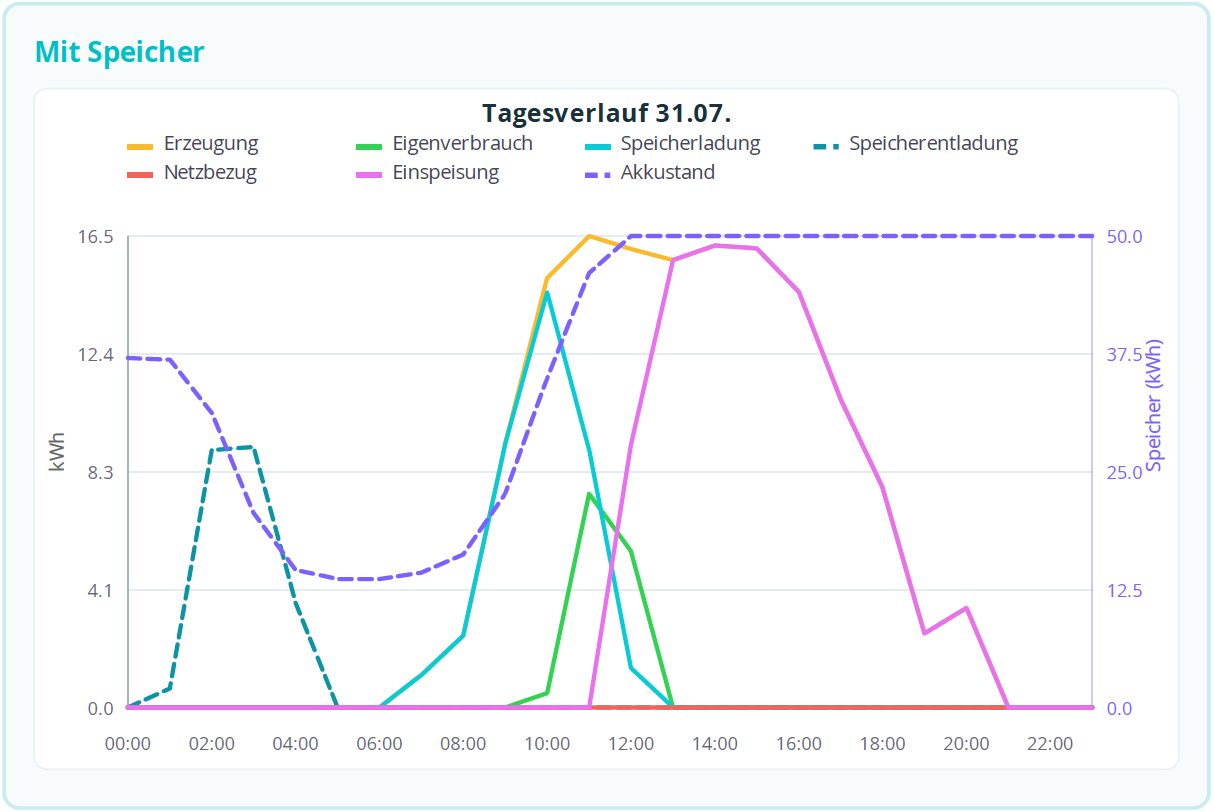The image size is (1214, 812).
Task: Click the 14:00 time axis label
Action: pos(716,744)
